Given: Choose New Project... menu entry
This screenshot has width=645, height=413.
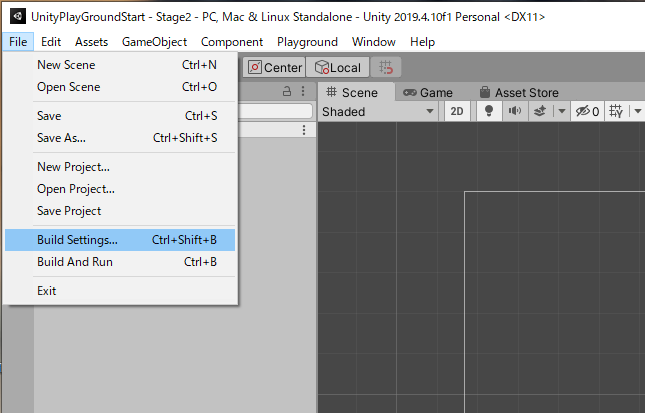Looking at the screenshot, I should tap(120, 167).
